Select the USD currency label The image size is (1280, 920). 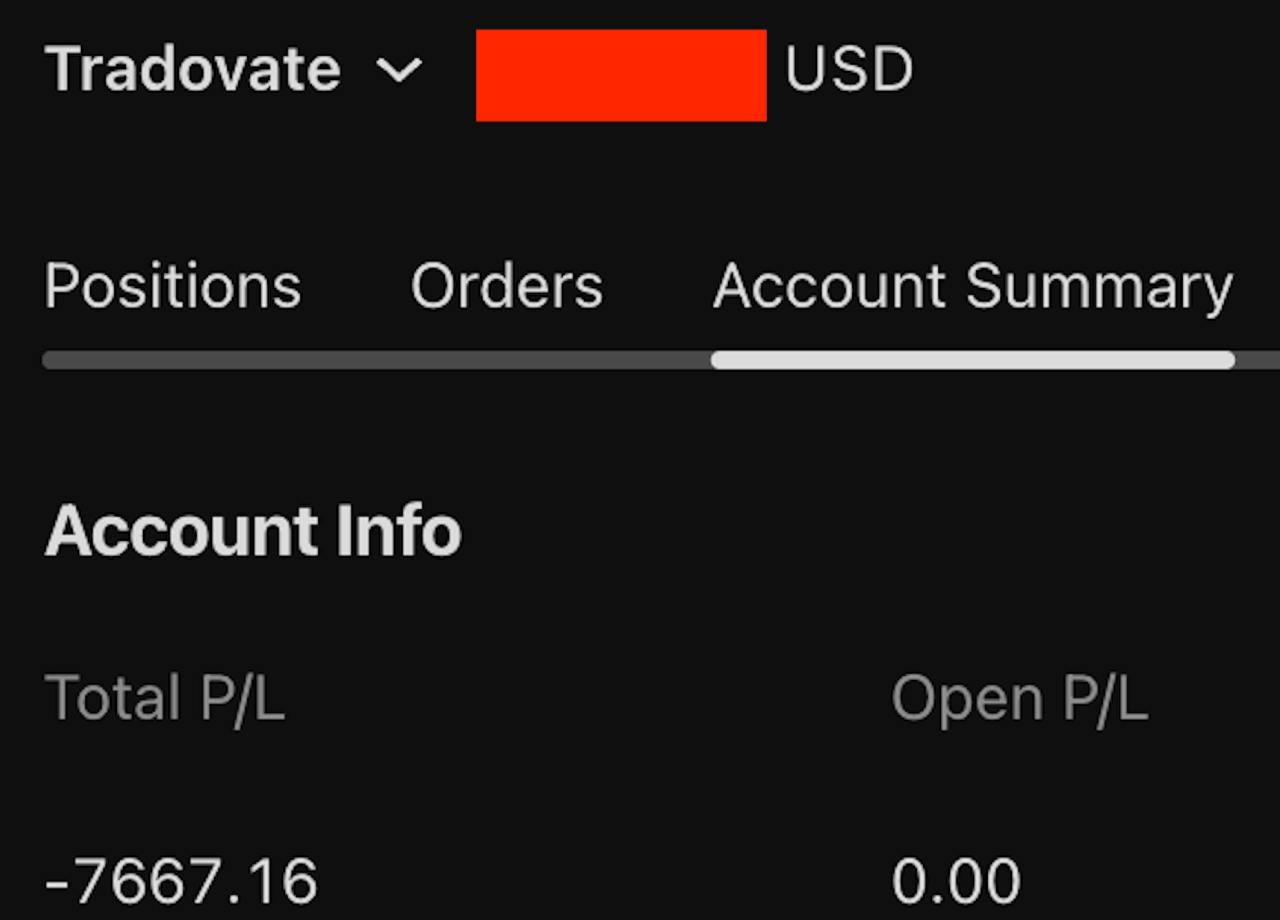click(x=848, y=71)
